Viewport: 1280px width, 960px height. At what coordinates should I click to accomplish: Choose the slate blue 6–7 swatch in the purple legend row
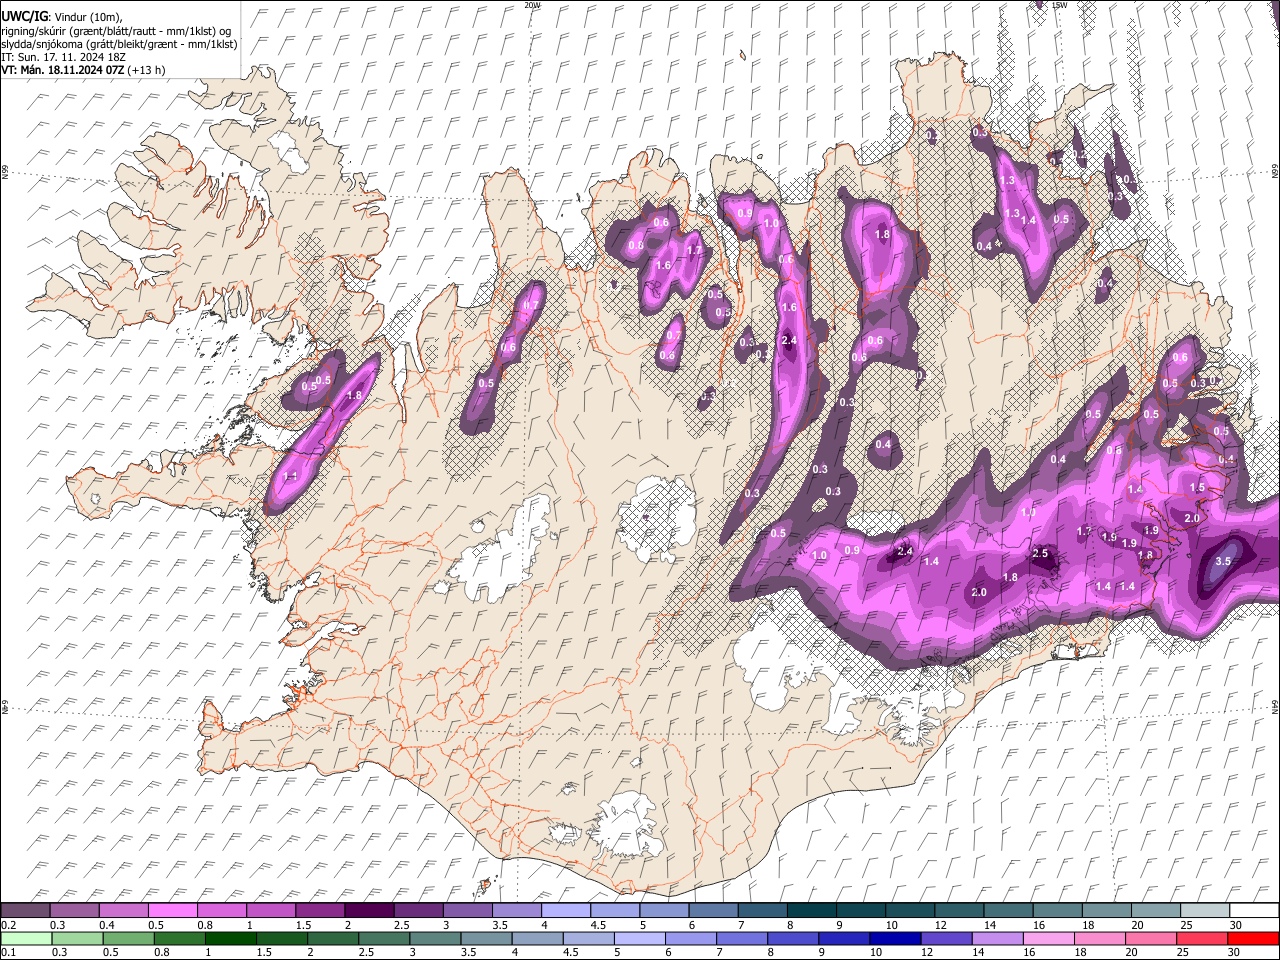[x=713, y=911]
